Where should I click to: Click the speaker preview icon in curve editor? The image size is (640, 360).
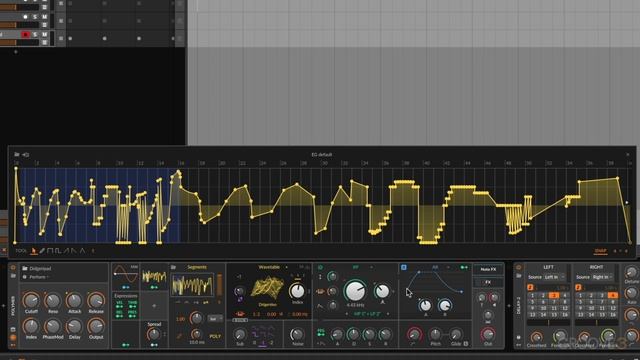[x=26, y=155]
